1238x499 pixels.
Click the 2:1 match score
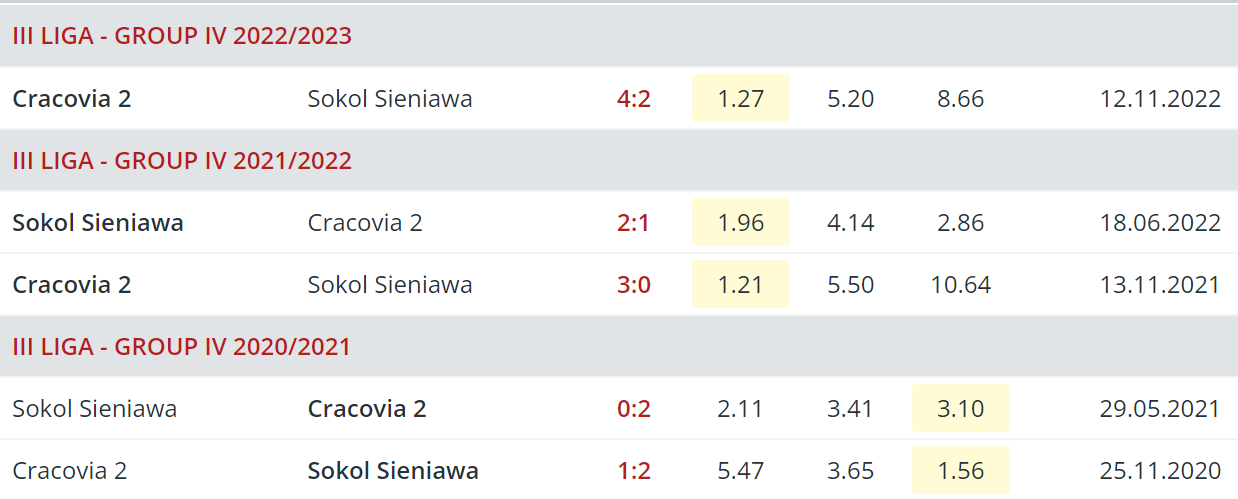click(x=634, y=222)
